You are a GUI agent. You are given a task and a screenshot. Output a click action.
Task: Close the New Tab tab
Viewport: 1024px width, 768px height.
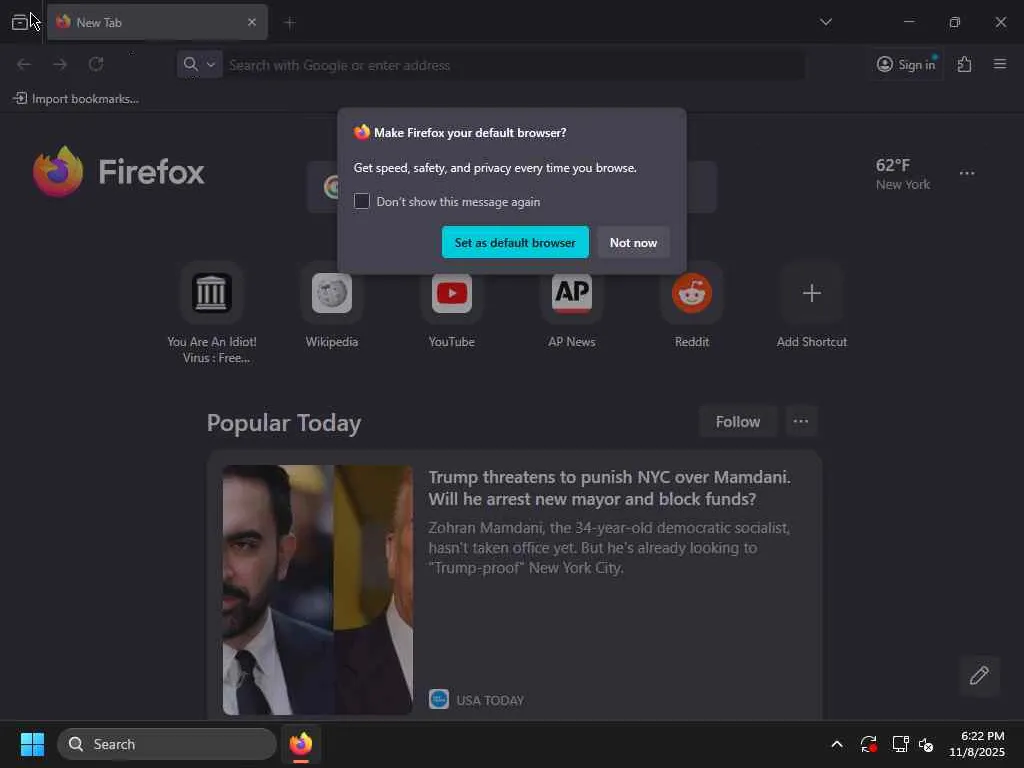(x=252, y=22)
